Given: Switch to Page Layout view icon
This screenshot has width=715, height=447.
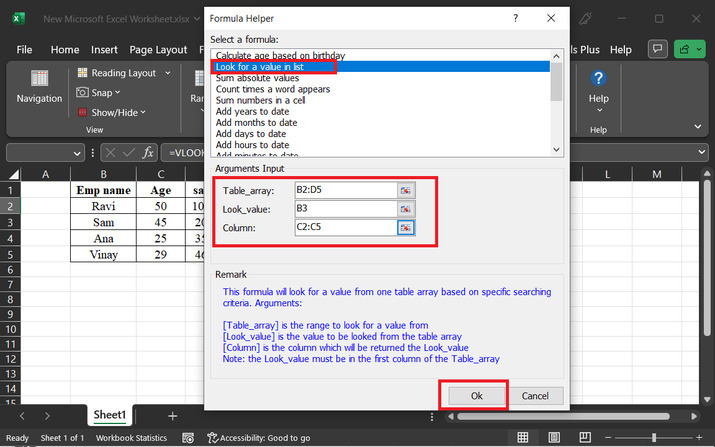Looking at the screenshot, I should (x=554, y=437).
